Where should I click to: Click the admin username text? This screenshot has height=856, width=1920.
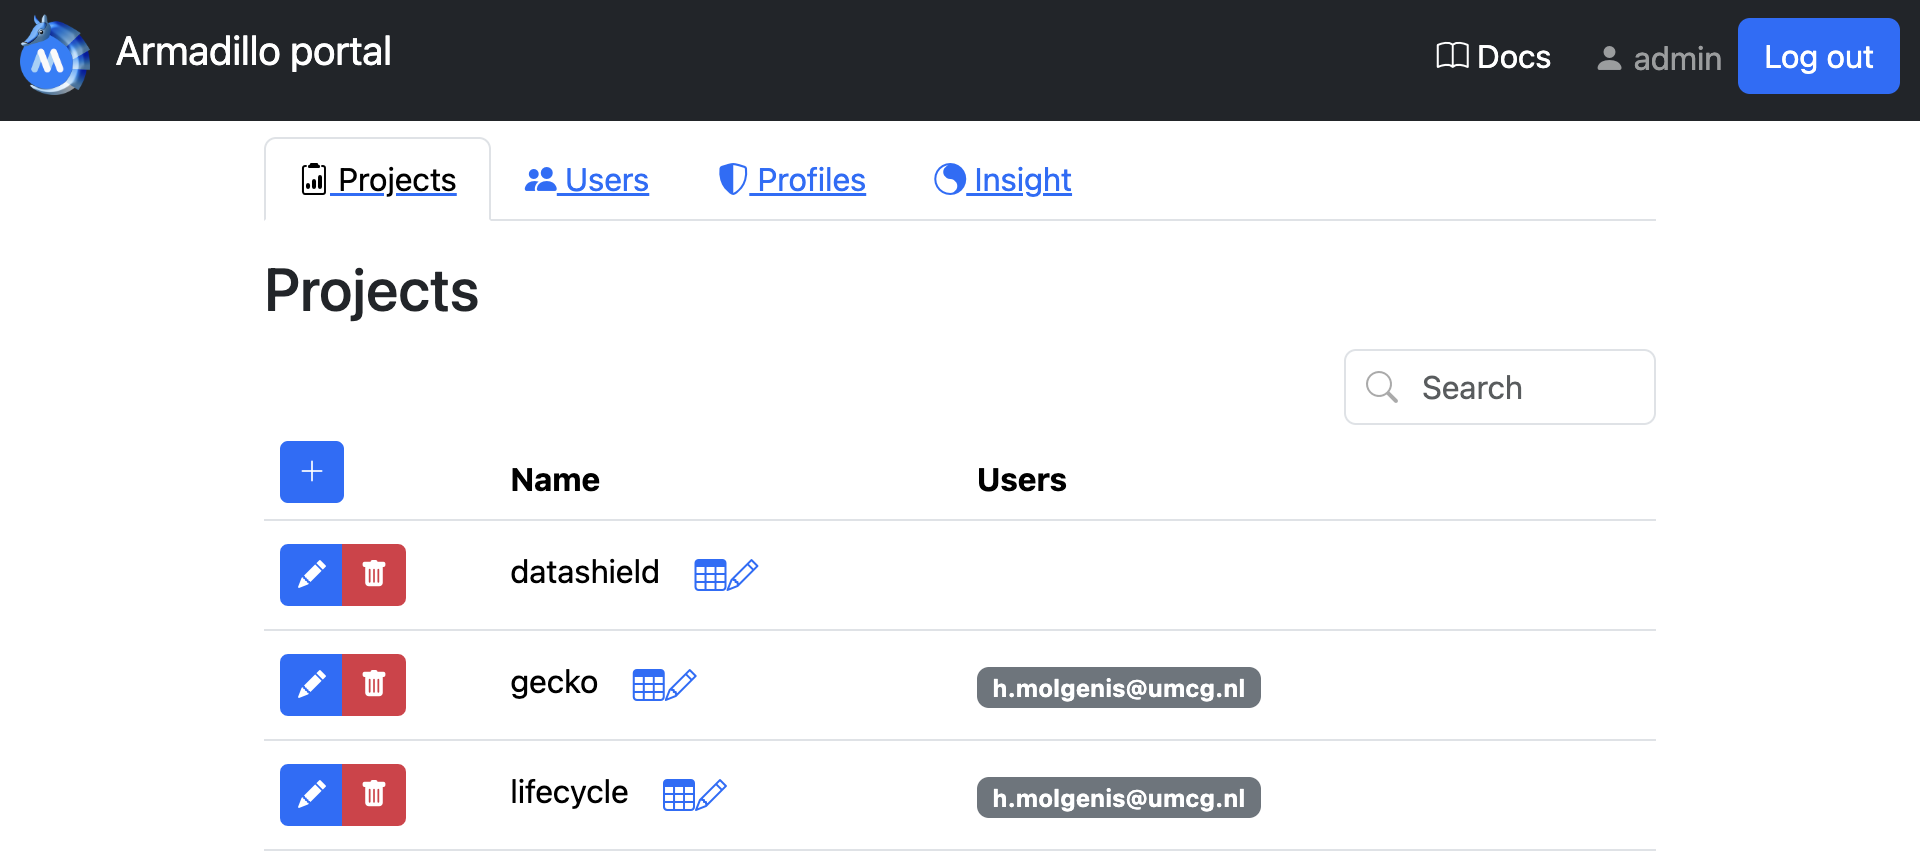tap(1677, 59)
